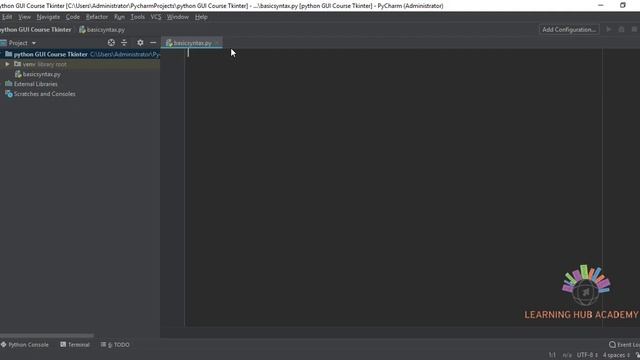Open the Tools menu
640x360 pixels.
138,17
